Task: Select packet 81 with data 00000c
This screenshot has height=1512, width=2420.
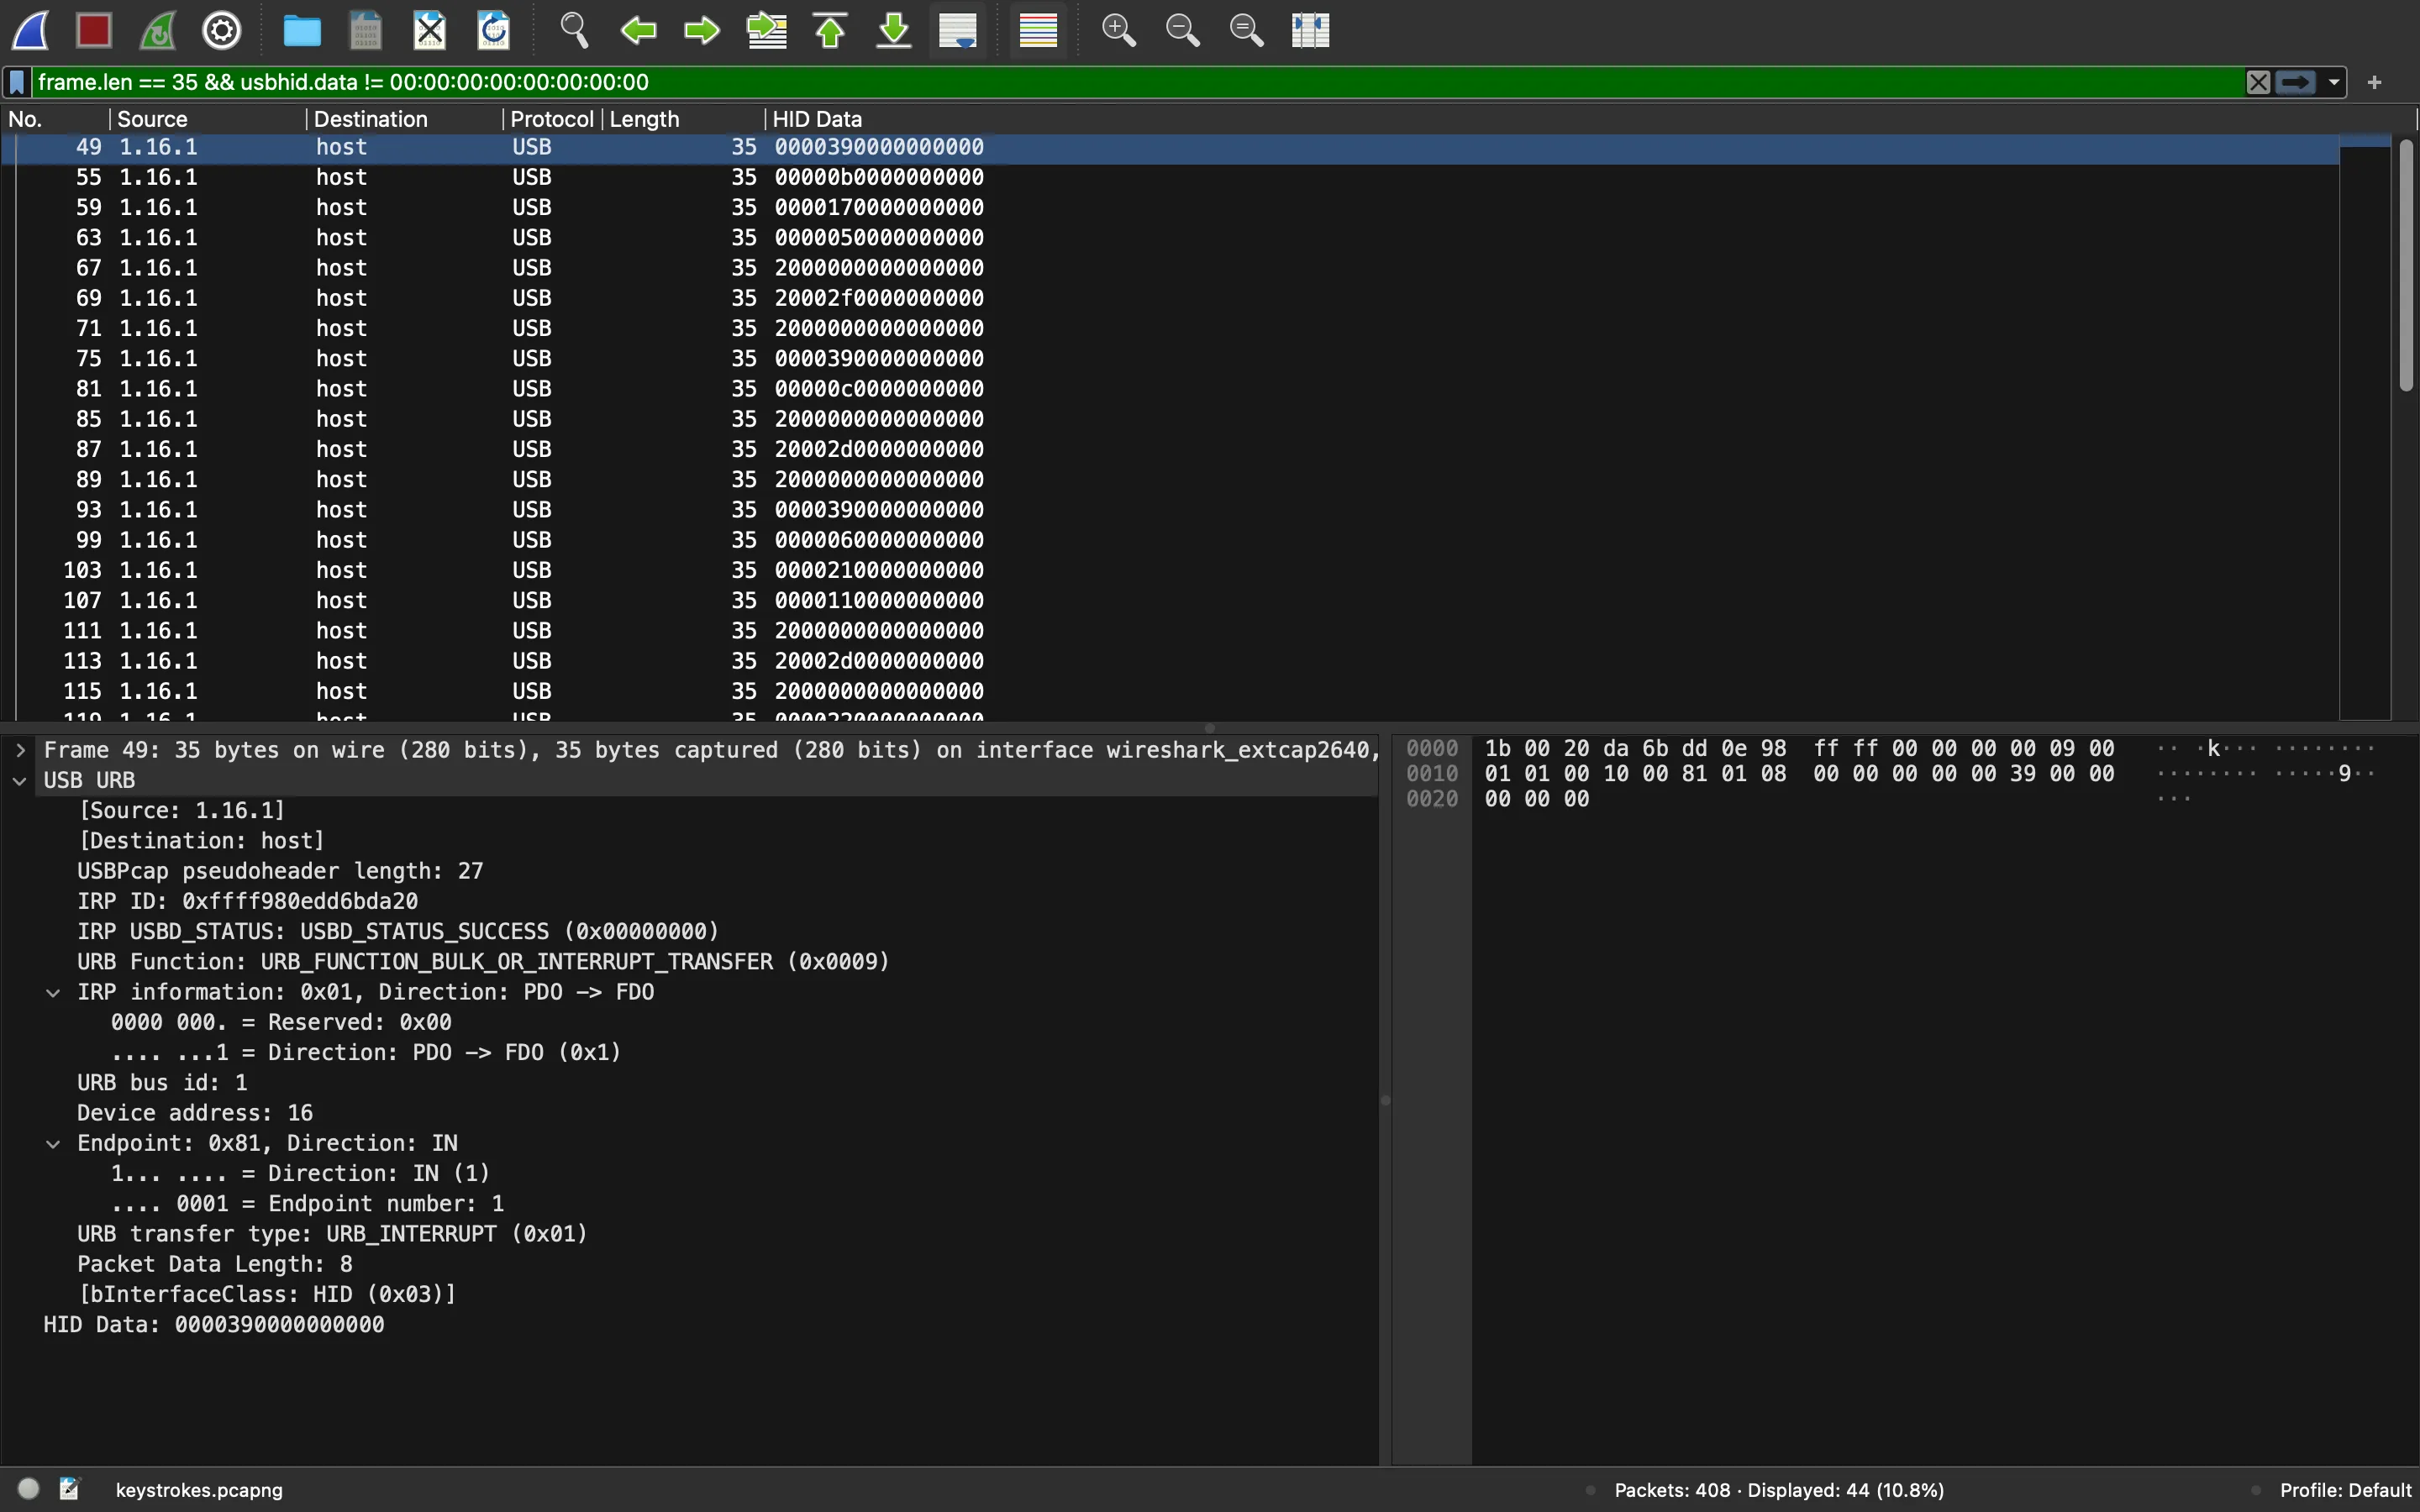Action: tap(1170, 389)
